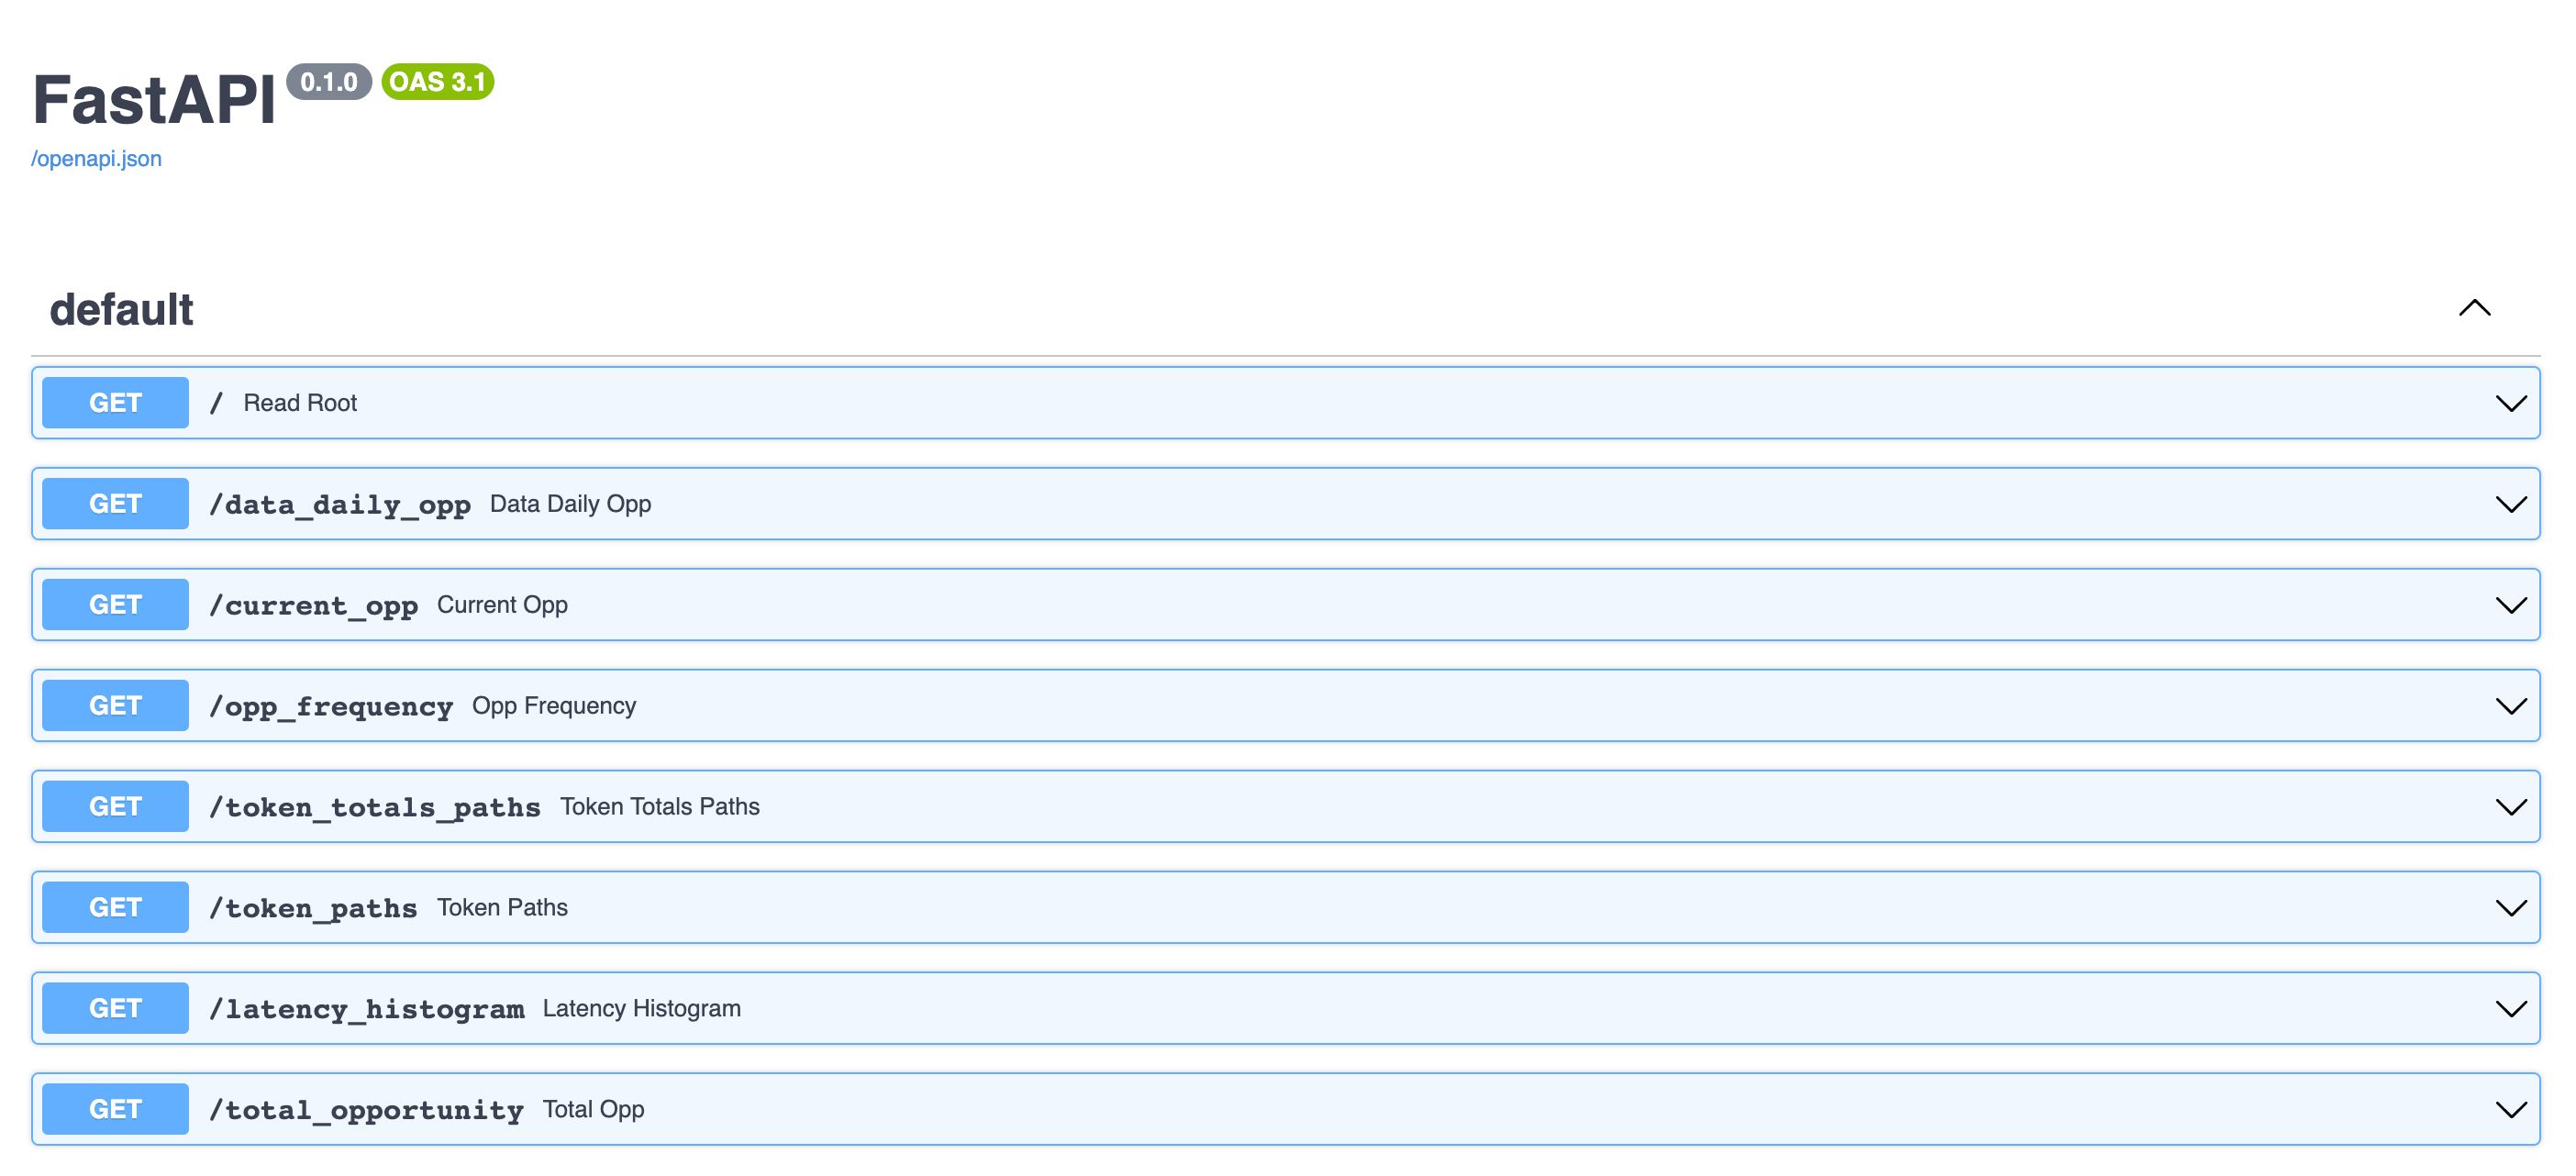Click the Data Daily Opp description text
The height and width of the screenshot is (1176, 2576).
coord(570,504)
